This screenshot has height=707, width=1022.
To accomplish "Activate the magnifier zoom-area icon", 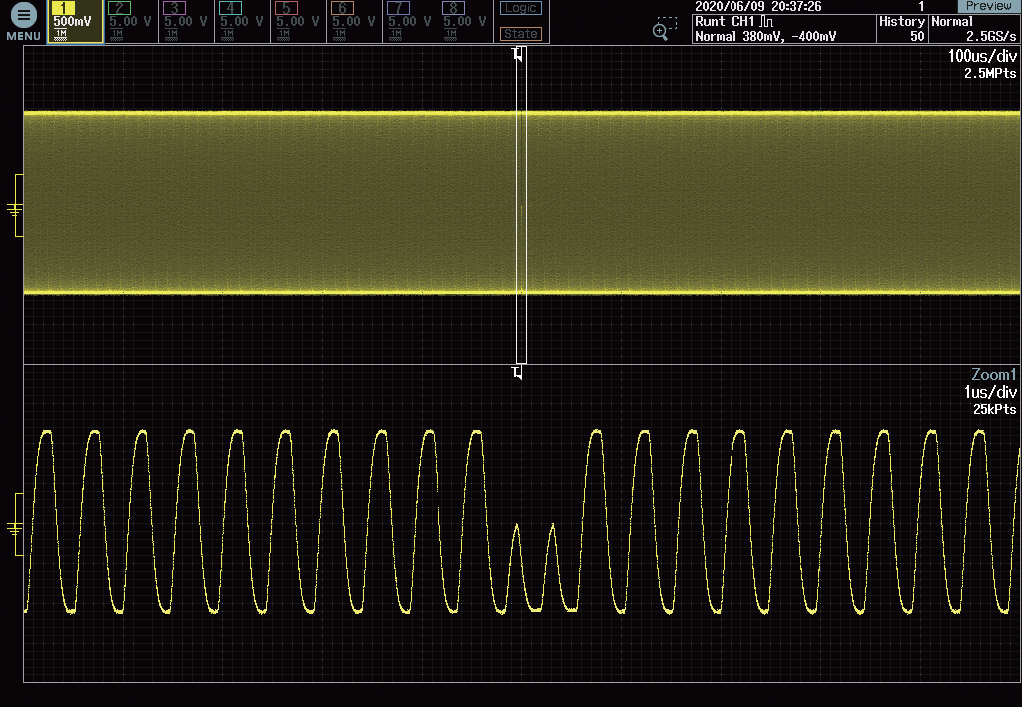I will pyautogui.click(x=664, y=29).
